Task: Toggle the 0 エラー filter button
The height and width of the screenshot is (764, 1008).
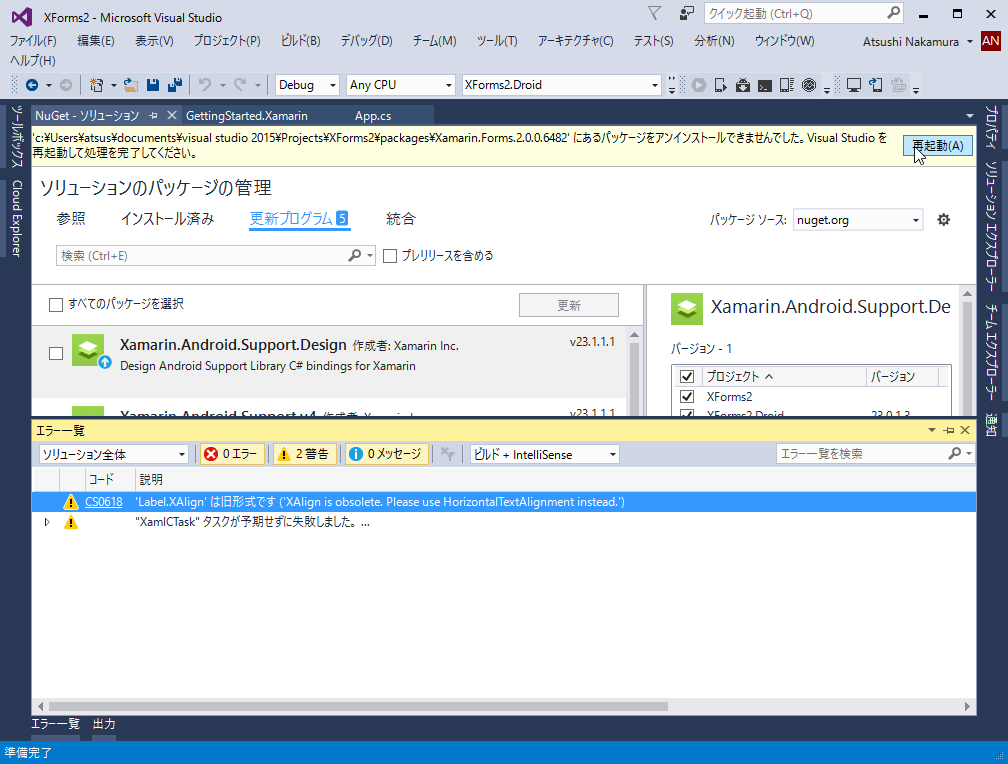Action: coord(232,454)
